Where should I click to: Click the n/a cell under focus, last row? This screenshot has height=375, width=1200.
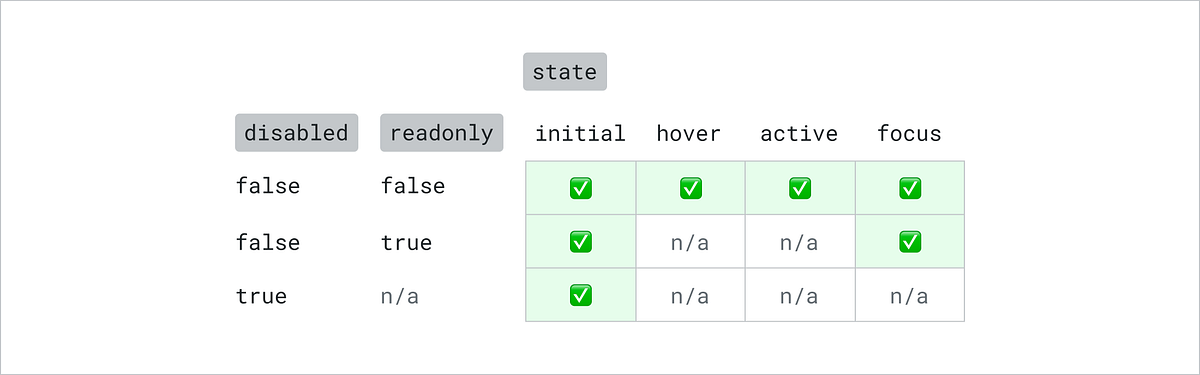[x=909, y=297]
